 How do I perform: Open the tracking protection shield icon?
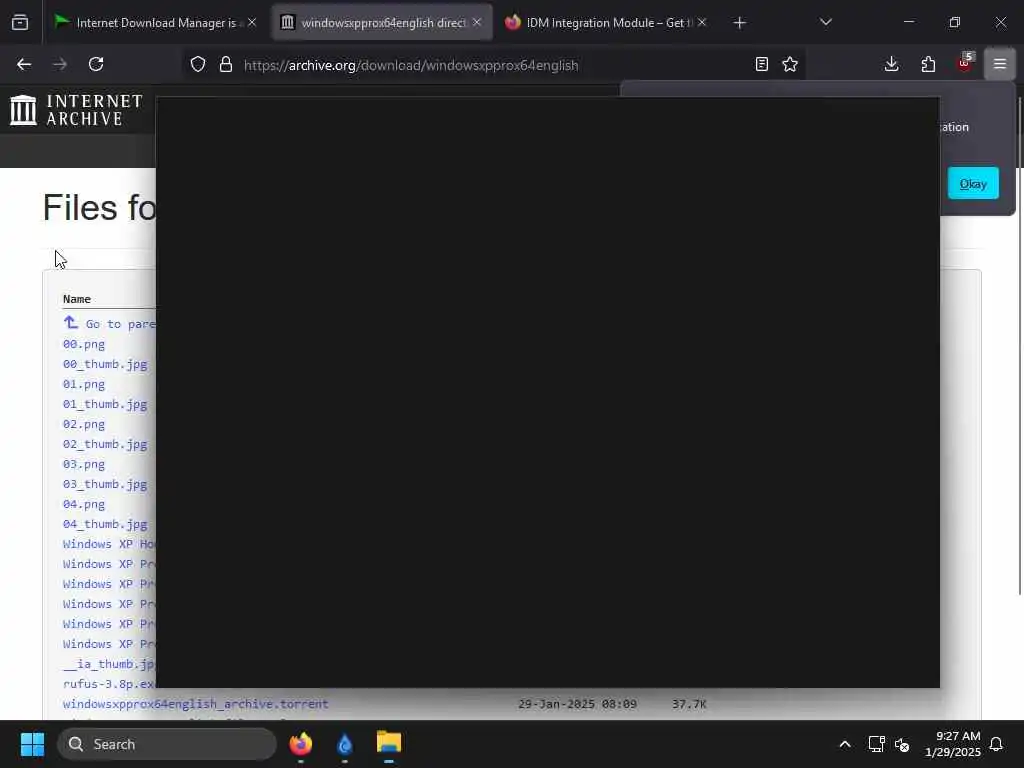[x=198, y=64]
